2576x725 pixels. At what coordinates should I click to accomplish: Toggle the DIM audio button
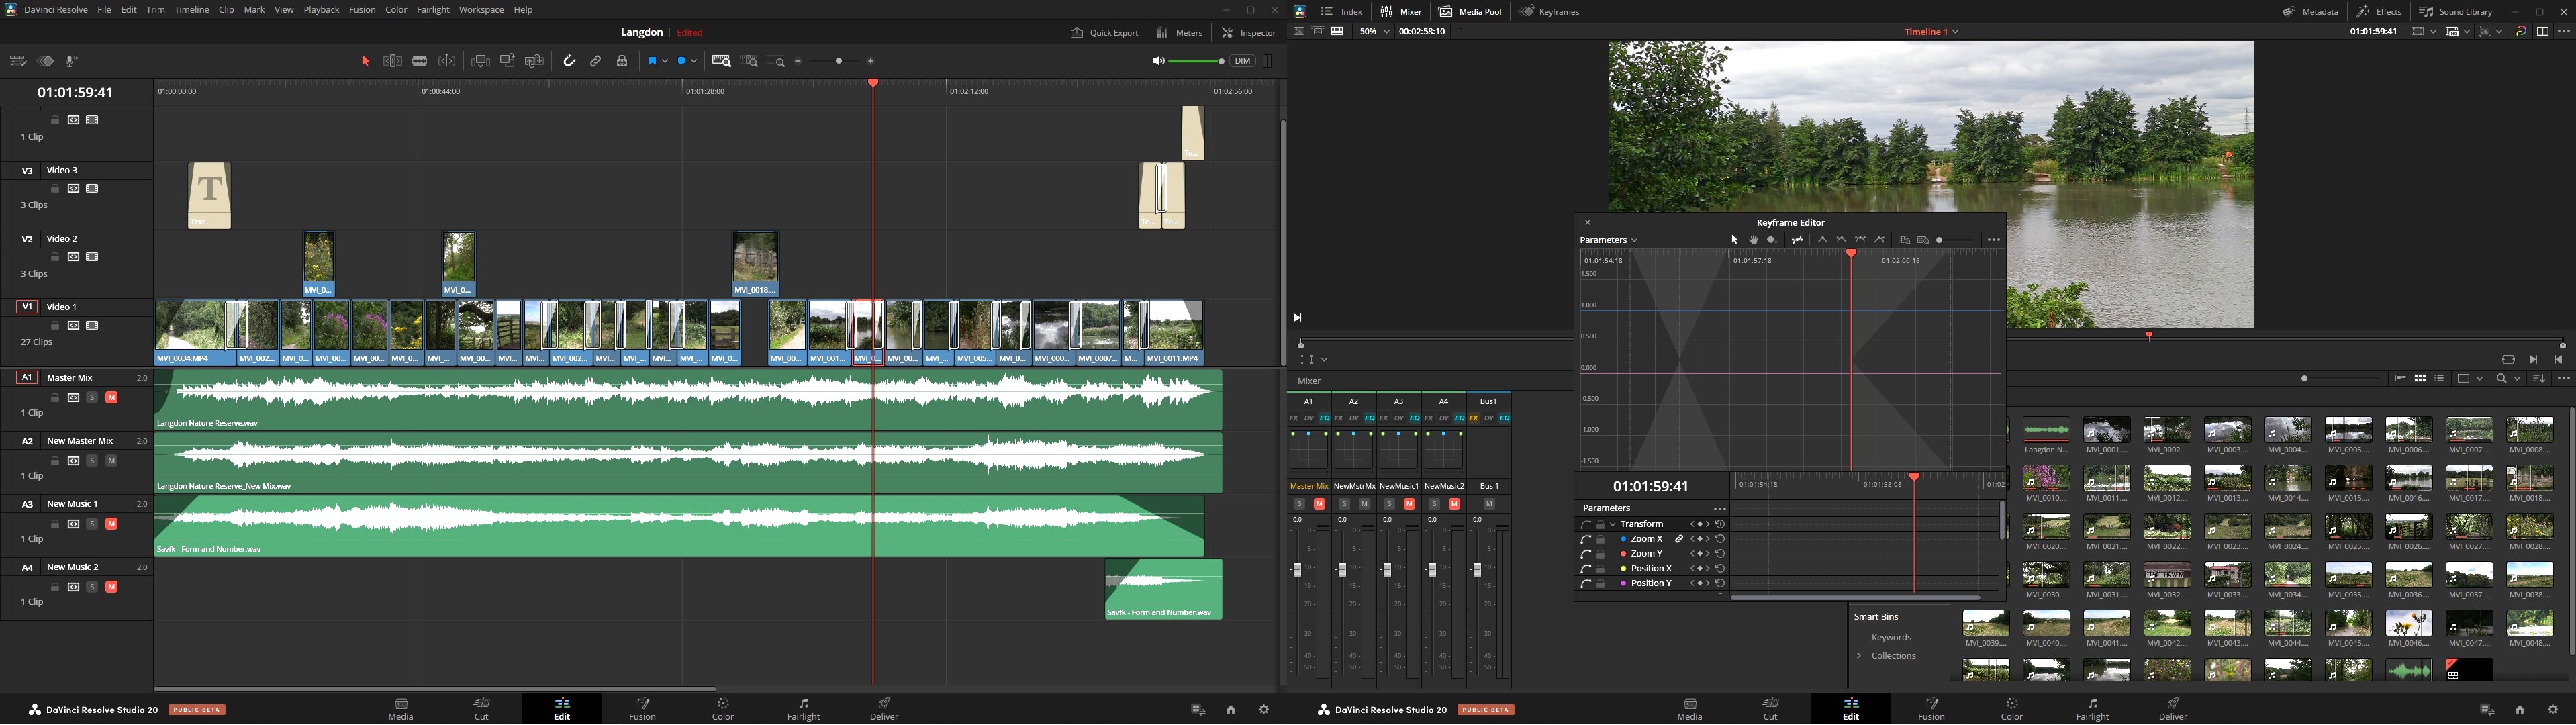point(1242,62)
